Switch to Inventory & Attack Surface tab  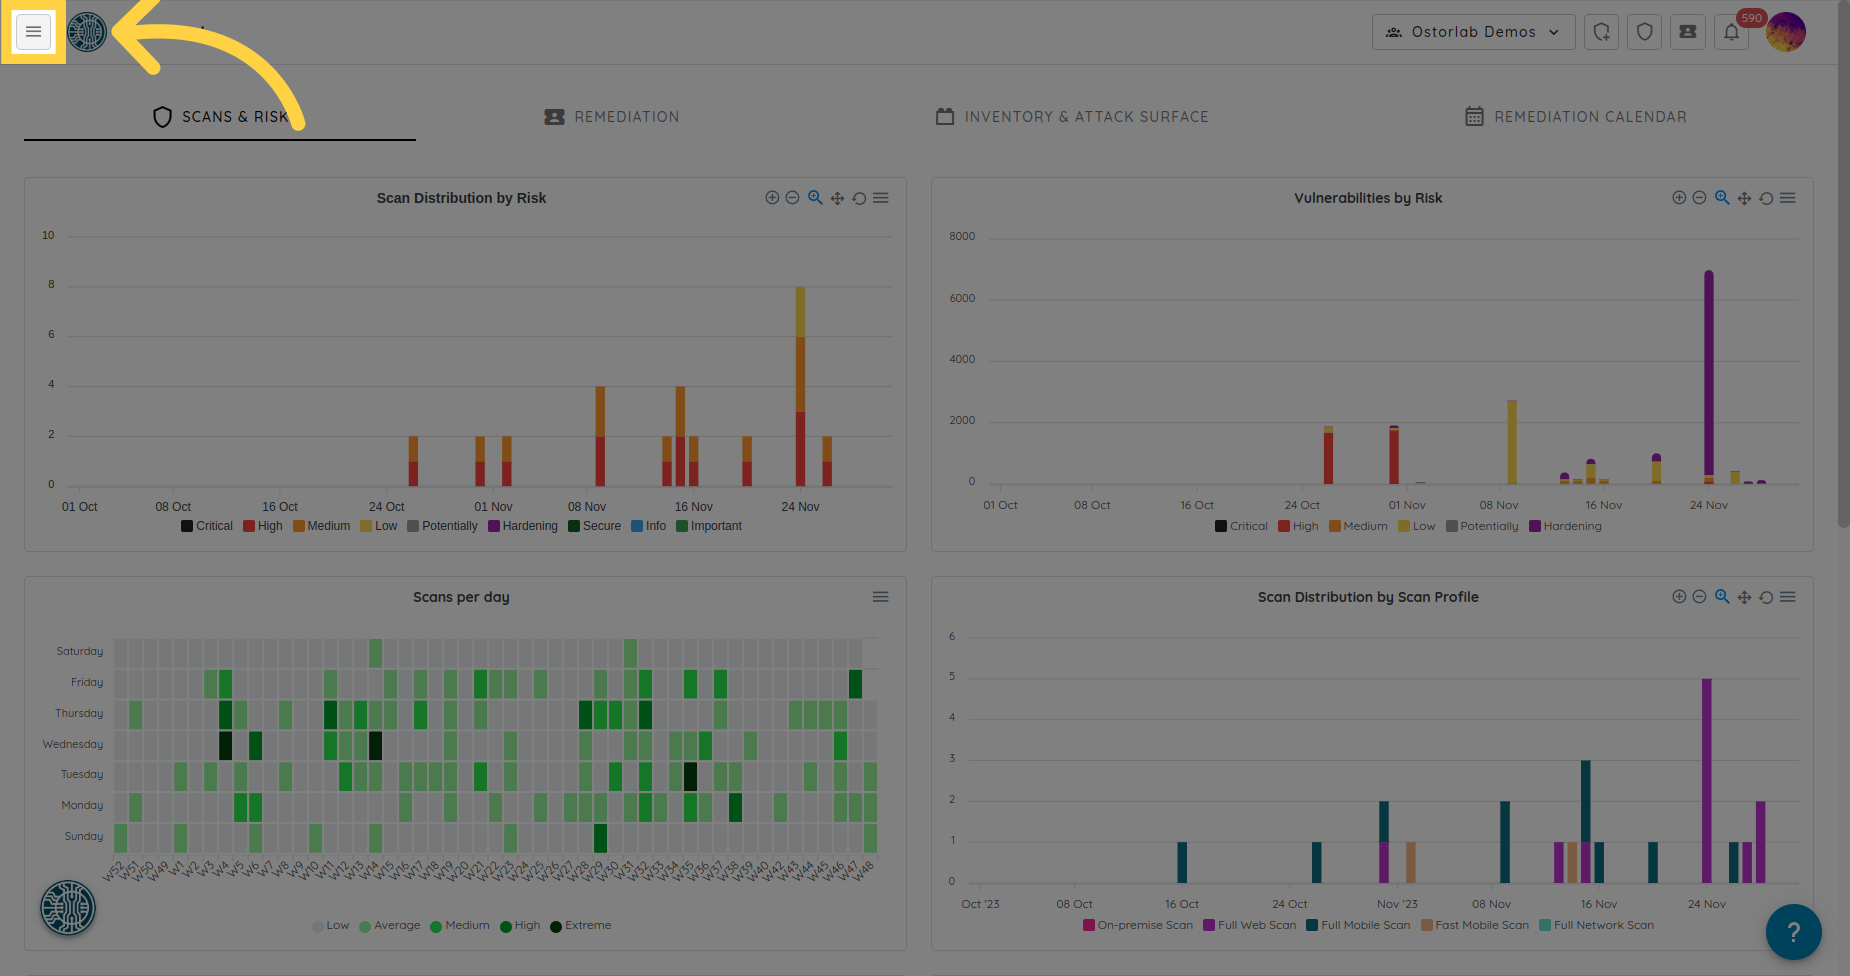1072,117
